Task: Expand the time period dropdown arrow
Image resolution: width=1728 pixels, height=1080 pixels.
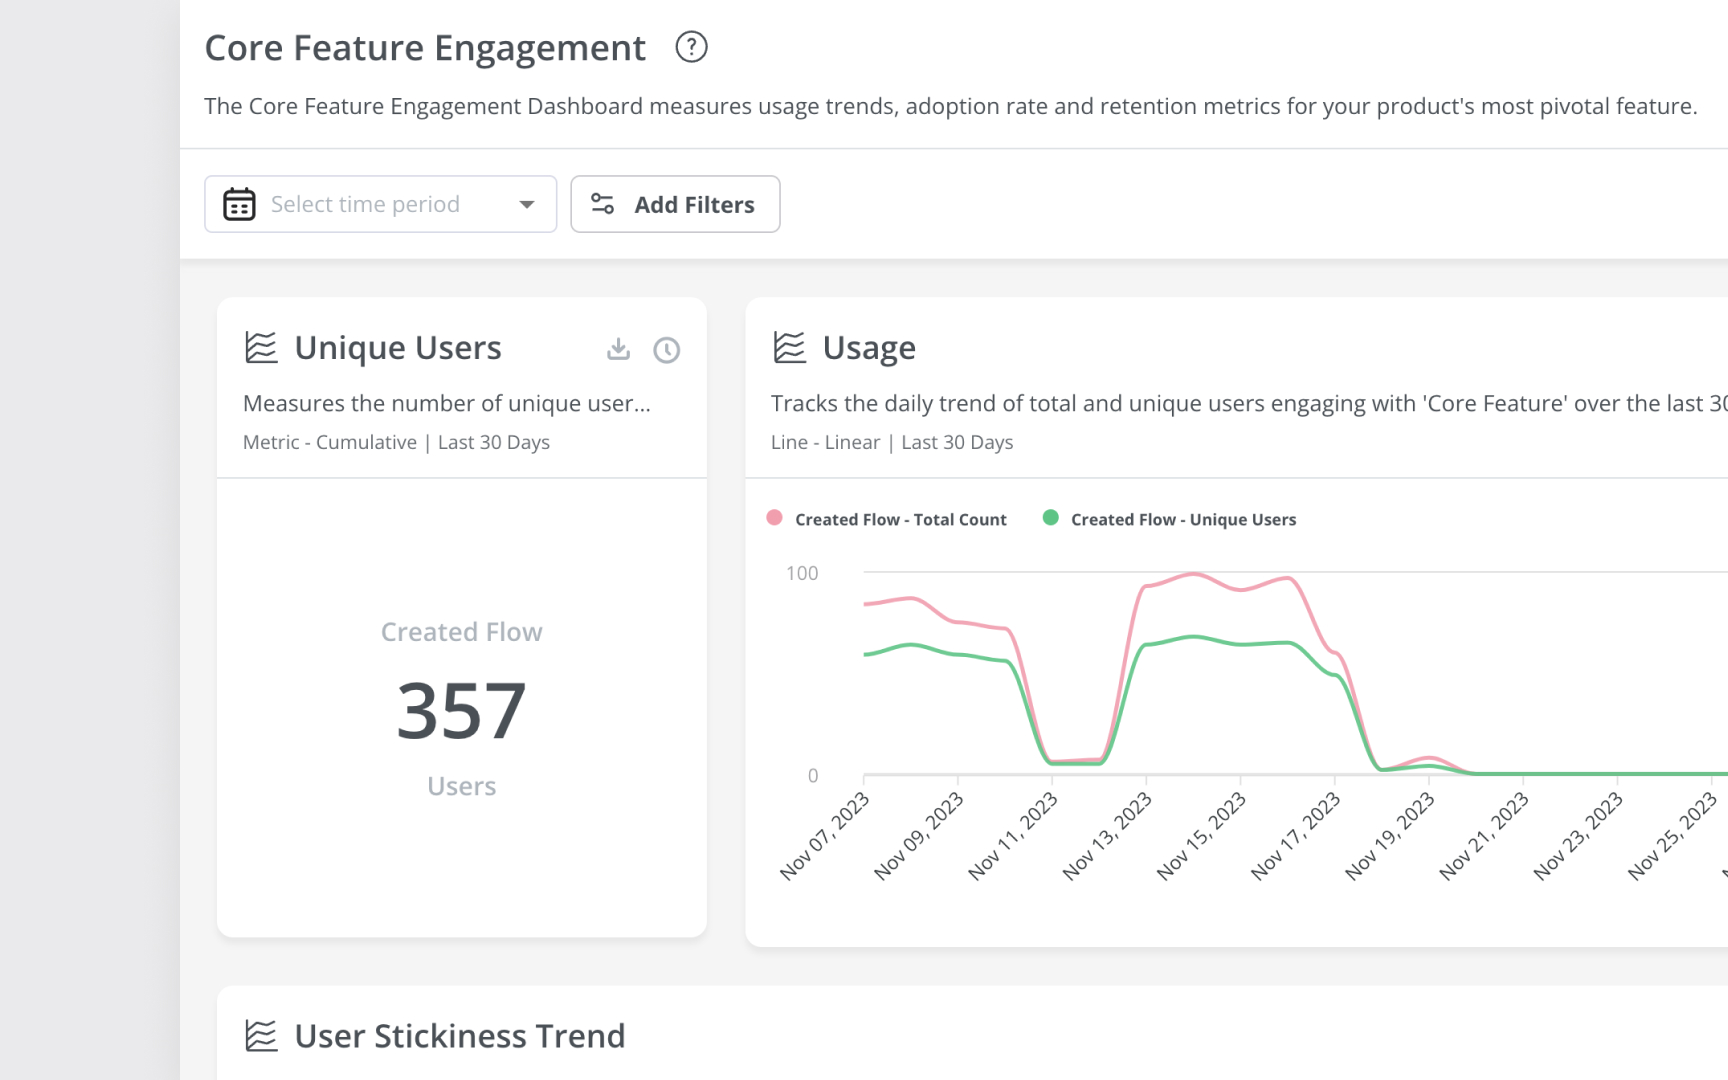Action: pyautogui.click(x=527, y=204)
